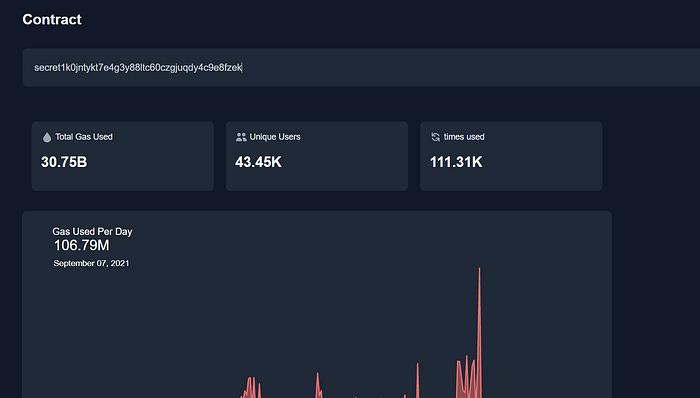Click the times used refresh icon

click(435, 137)
